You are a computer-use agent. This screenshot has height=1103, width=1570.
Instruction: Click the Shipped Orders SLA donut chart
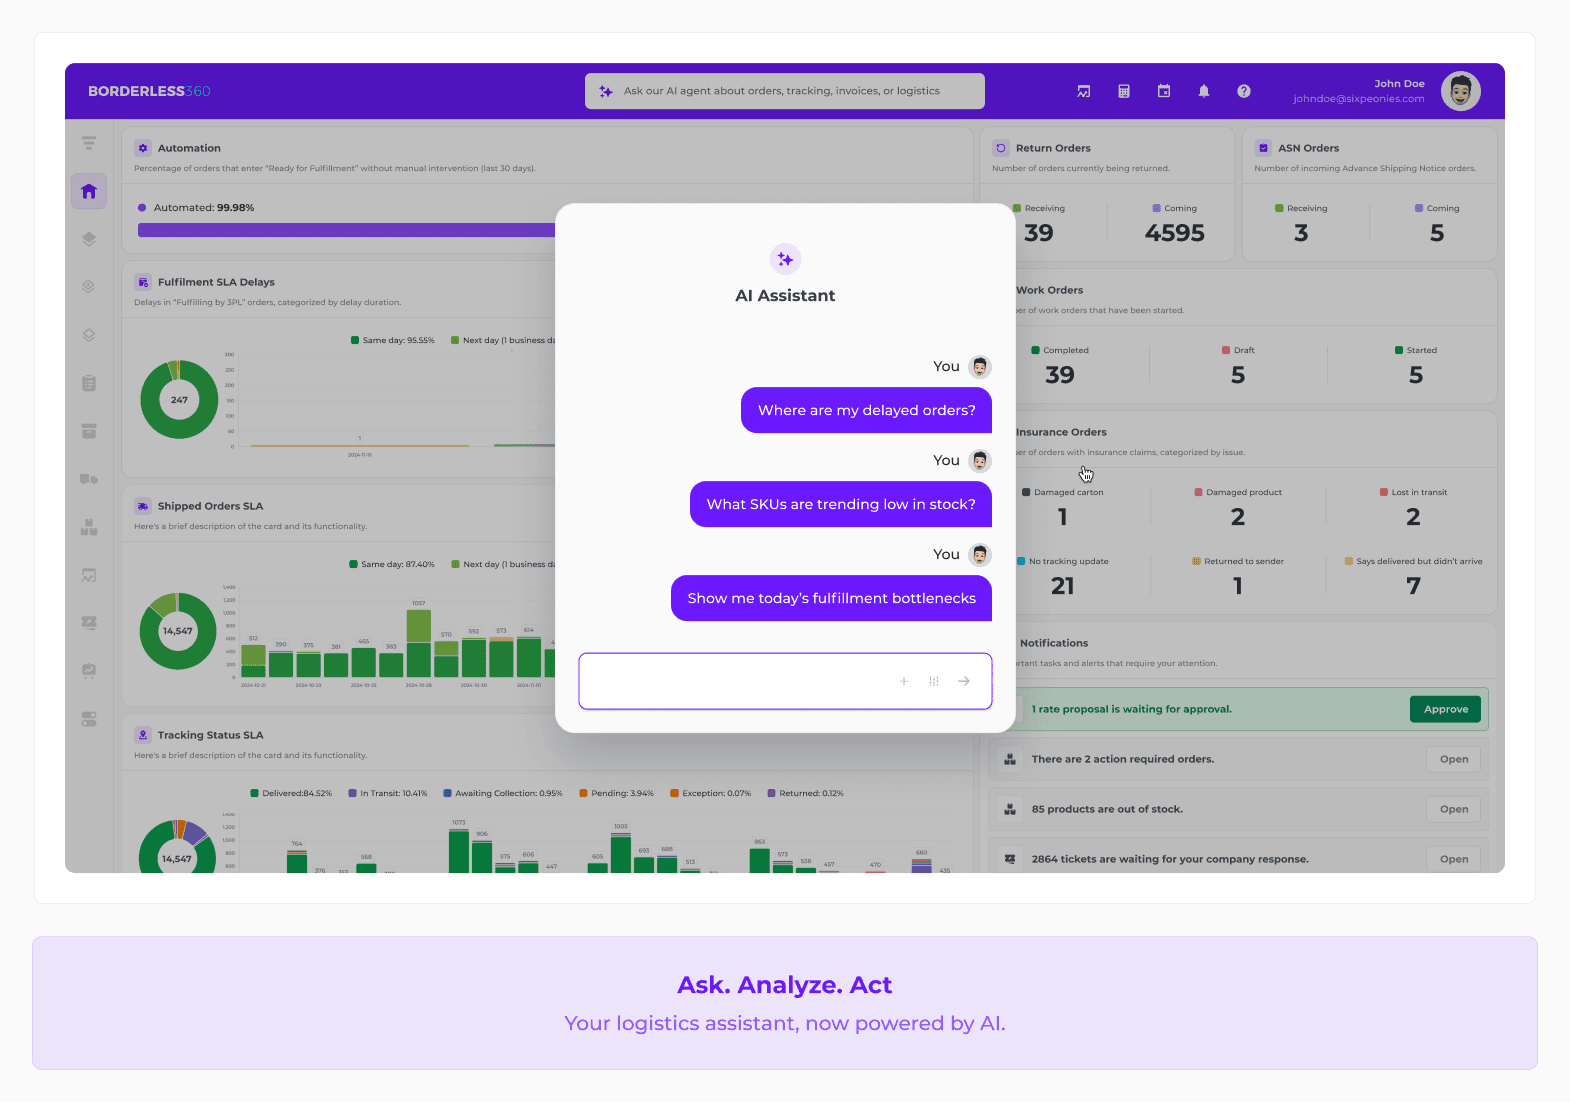click(178, 631)
